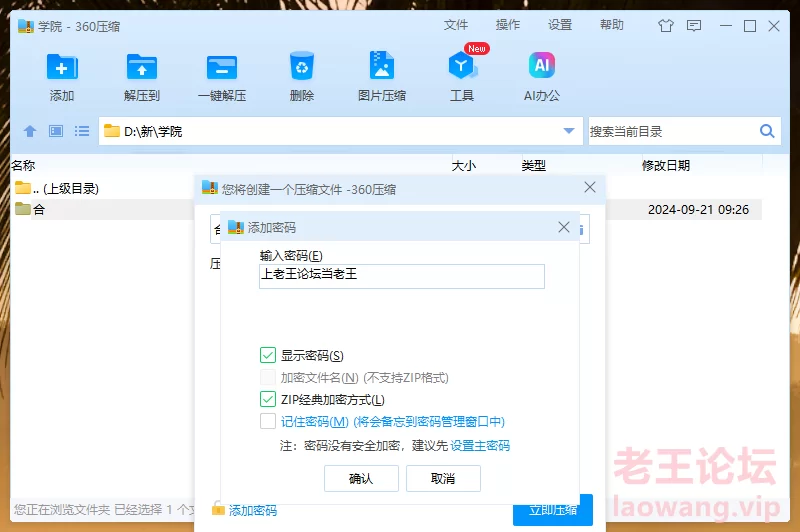
Task: Follow the 设置主密码 link
Action: pyautogui.click(x=480, y=446)
